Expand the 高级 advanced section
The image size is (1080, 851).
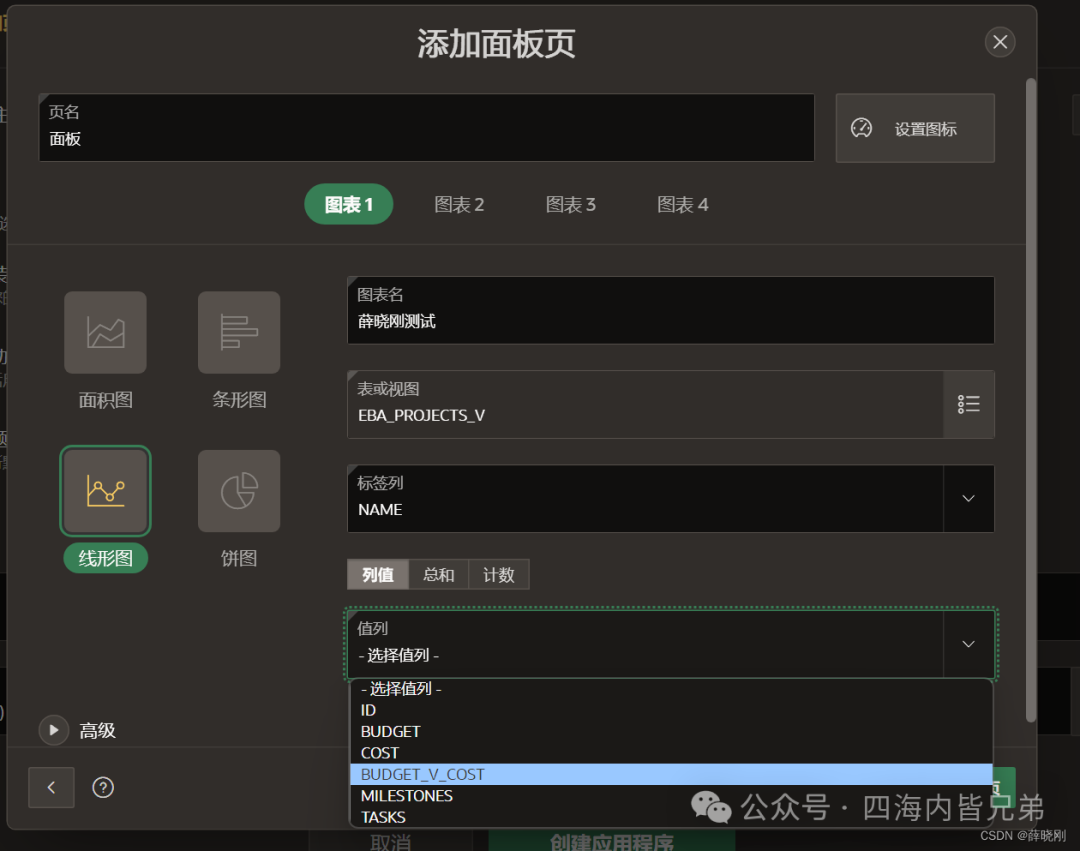[54, 730]
